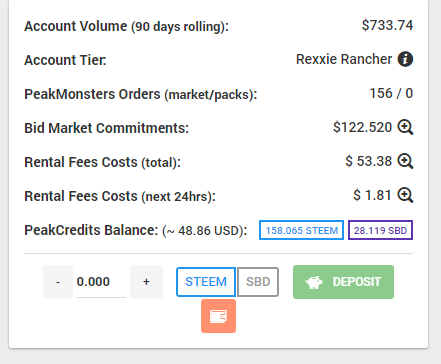Click the green Deposit button
Screen dimensions: 441x364
343,282
